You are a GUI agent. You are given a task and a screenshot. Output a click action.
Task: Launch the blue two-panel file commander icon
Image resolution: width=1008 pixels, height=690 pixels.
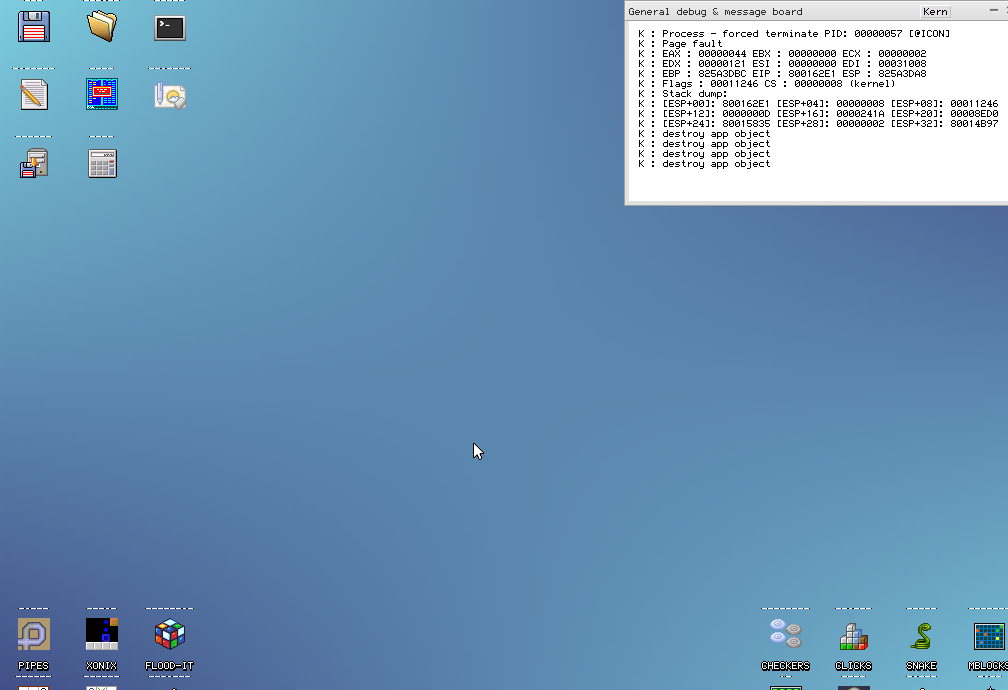102,95
